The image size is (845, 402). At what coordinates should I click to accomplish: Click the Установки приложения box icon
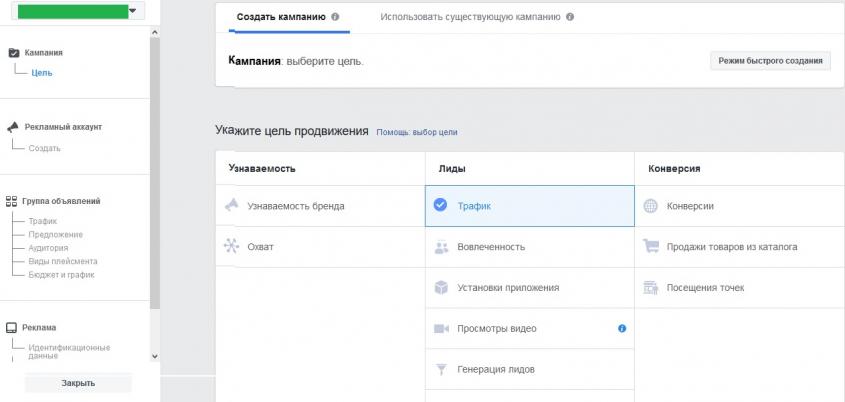(x=441, y=288)
